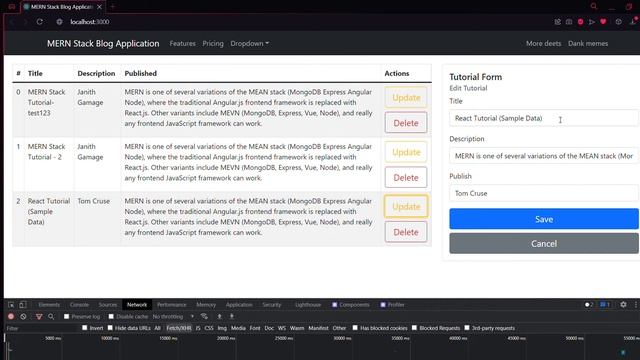This screenshot has width=640, height=360.
Task: Select the JS request type filter
Action: pyautogui.click(x=198, y=328)
